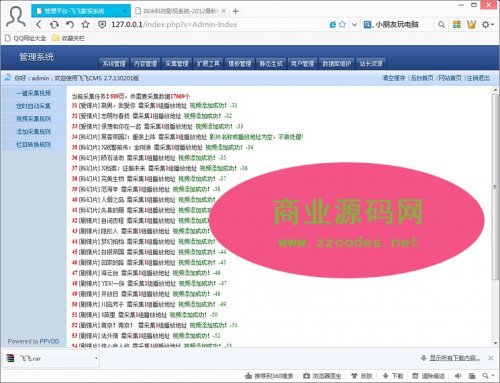The image size is (500, 383).
Task: Click the security shield icon in address bar
Action: pyautogui.click(x=102, y=24)
